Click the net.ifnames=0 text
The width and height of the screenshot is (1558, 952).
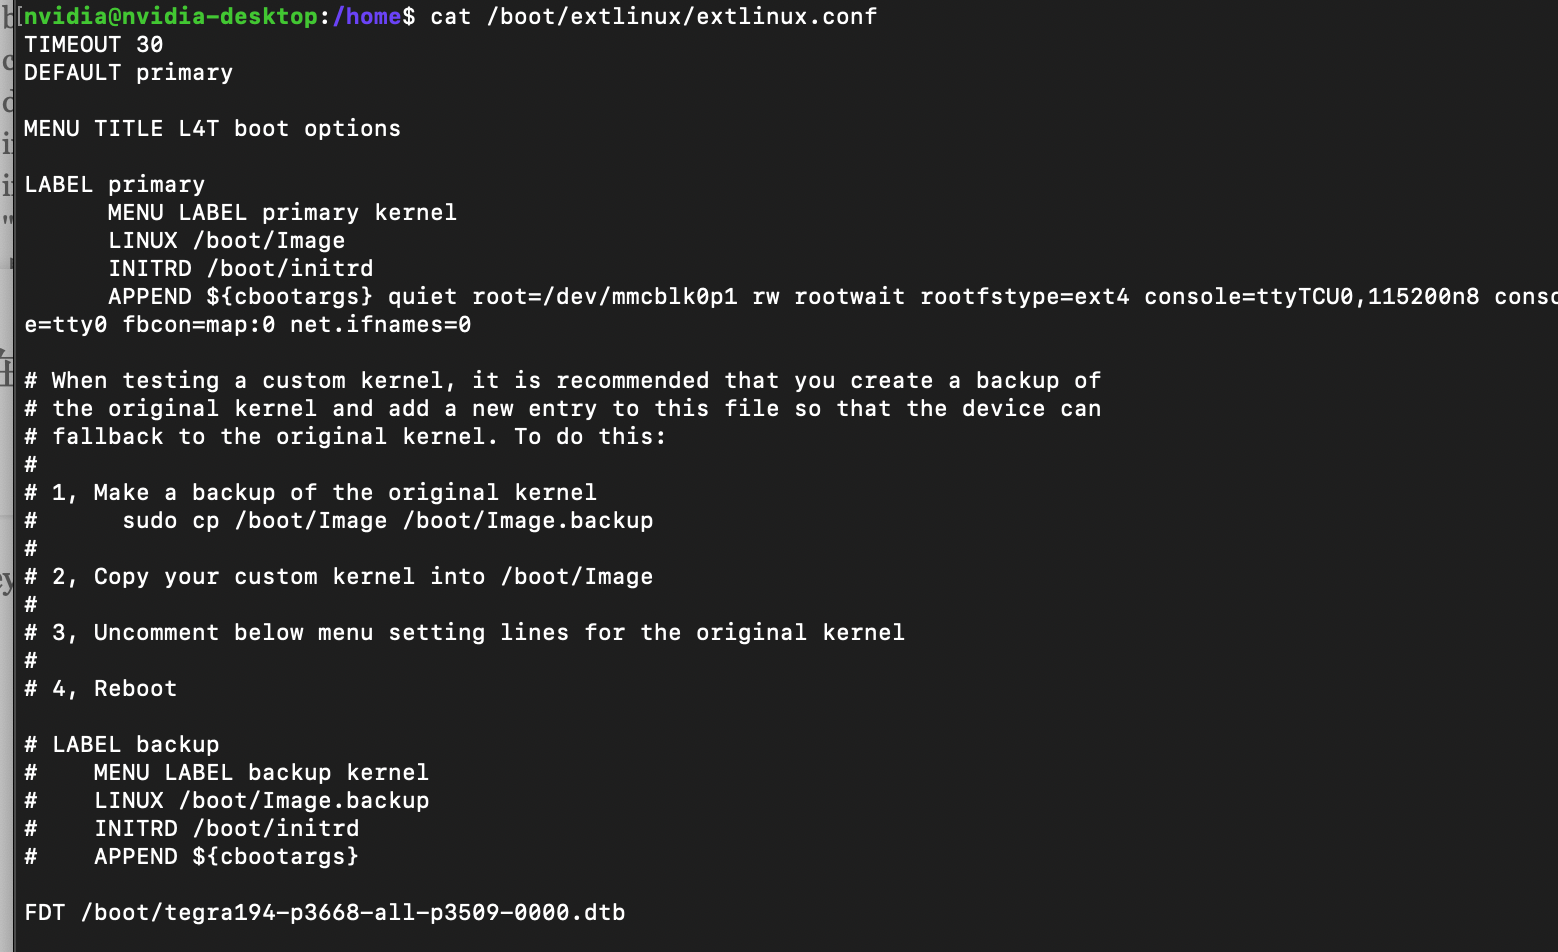pos(381,324)
